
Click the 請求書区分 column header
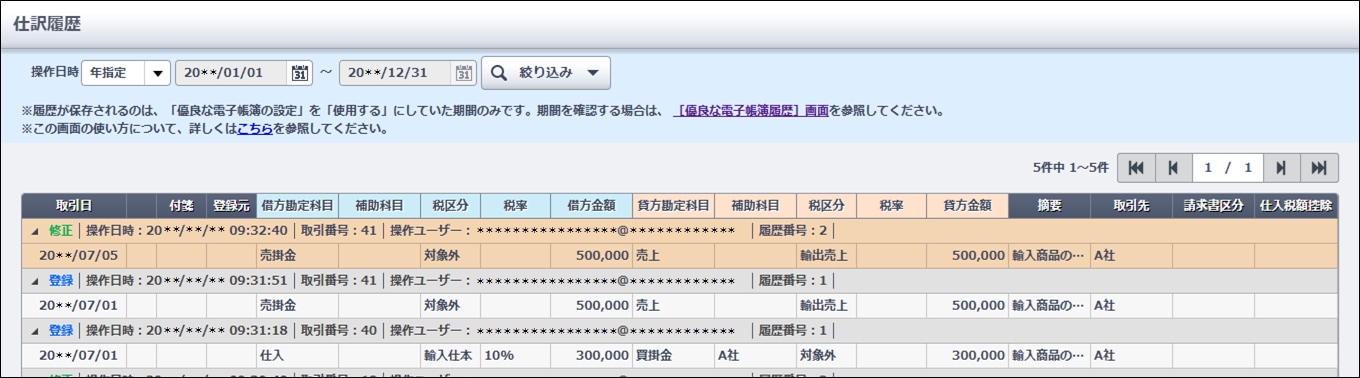coord(1213,205)
